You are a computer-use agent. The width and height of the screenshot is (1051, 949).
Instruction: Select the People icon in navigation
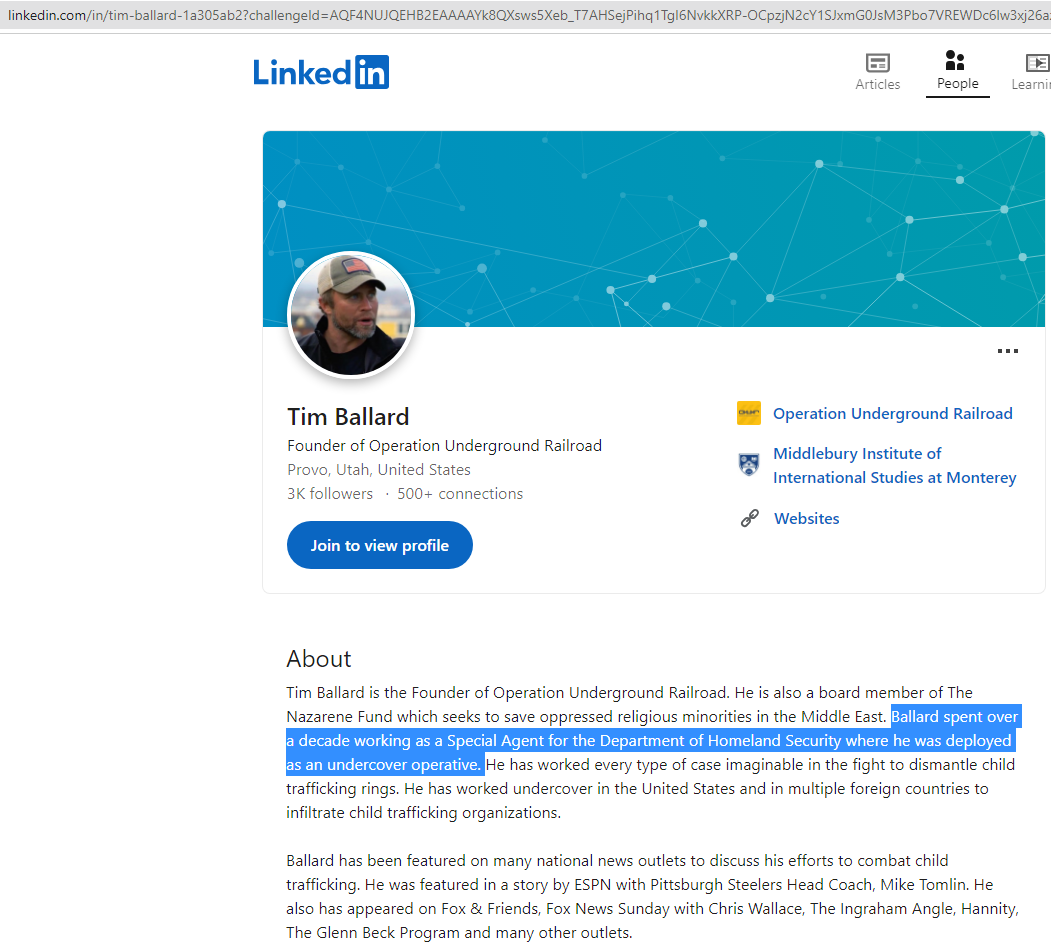click(x=955, y=60)
